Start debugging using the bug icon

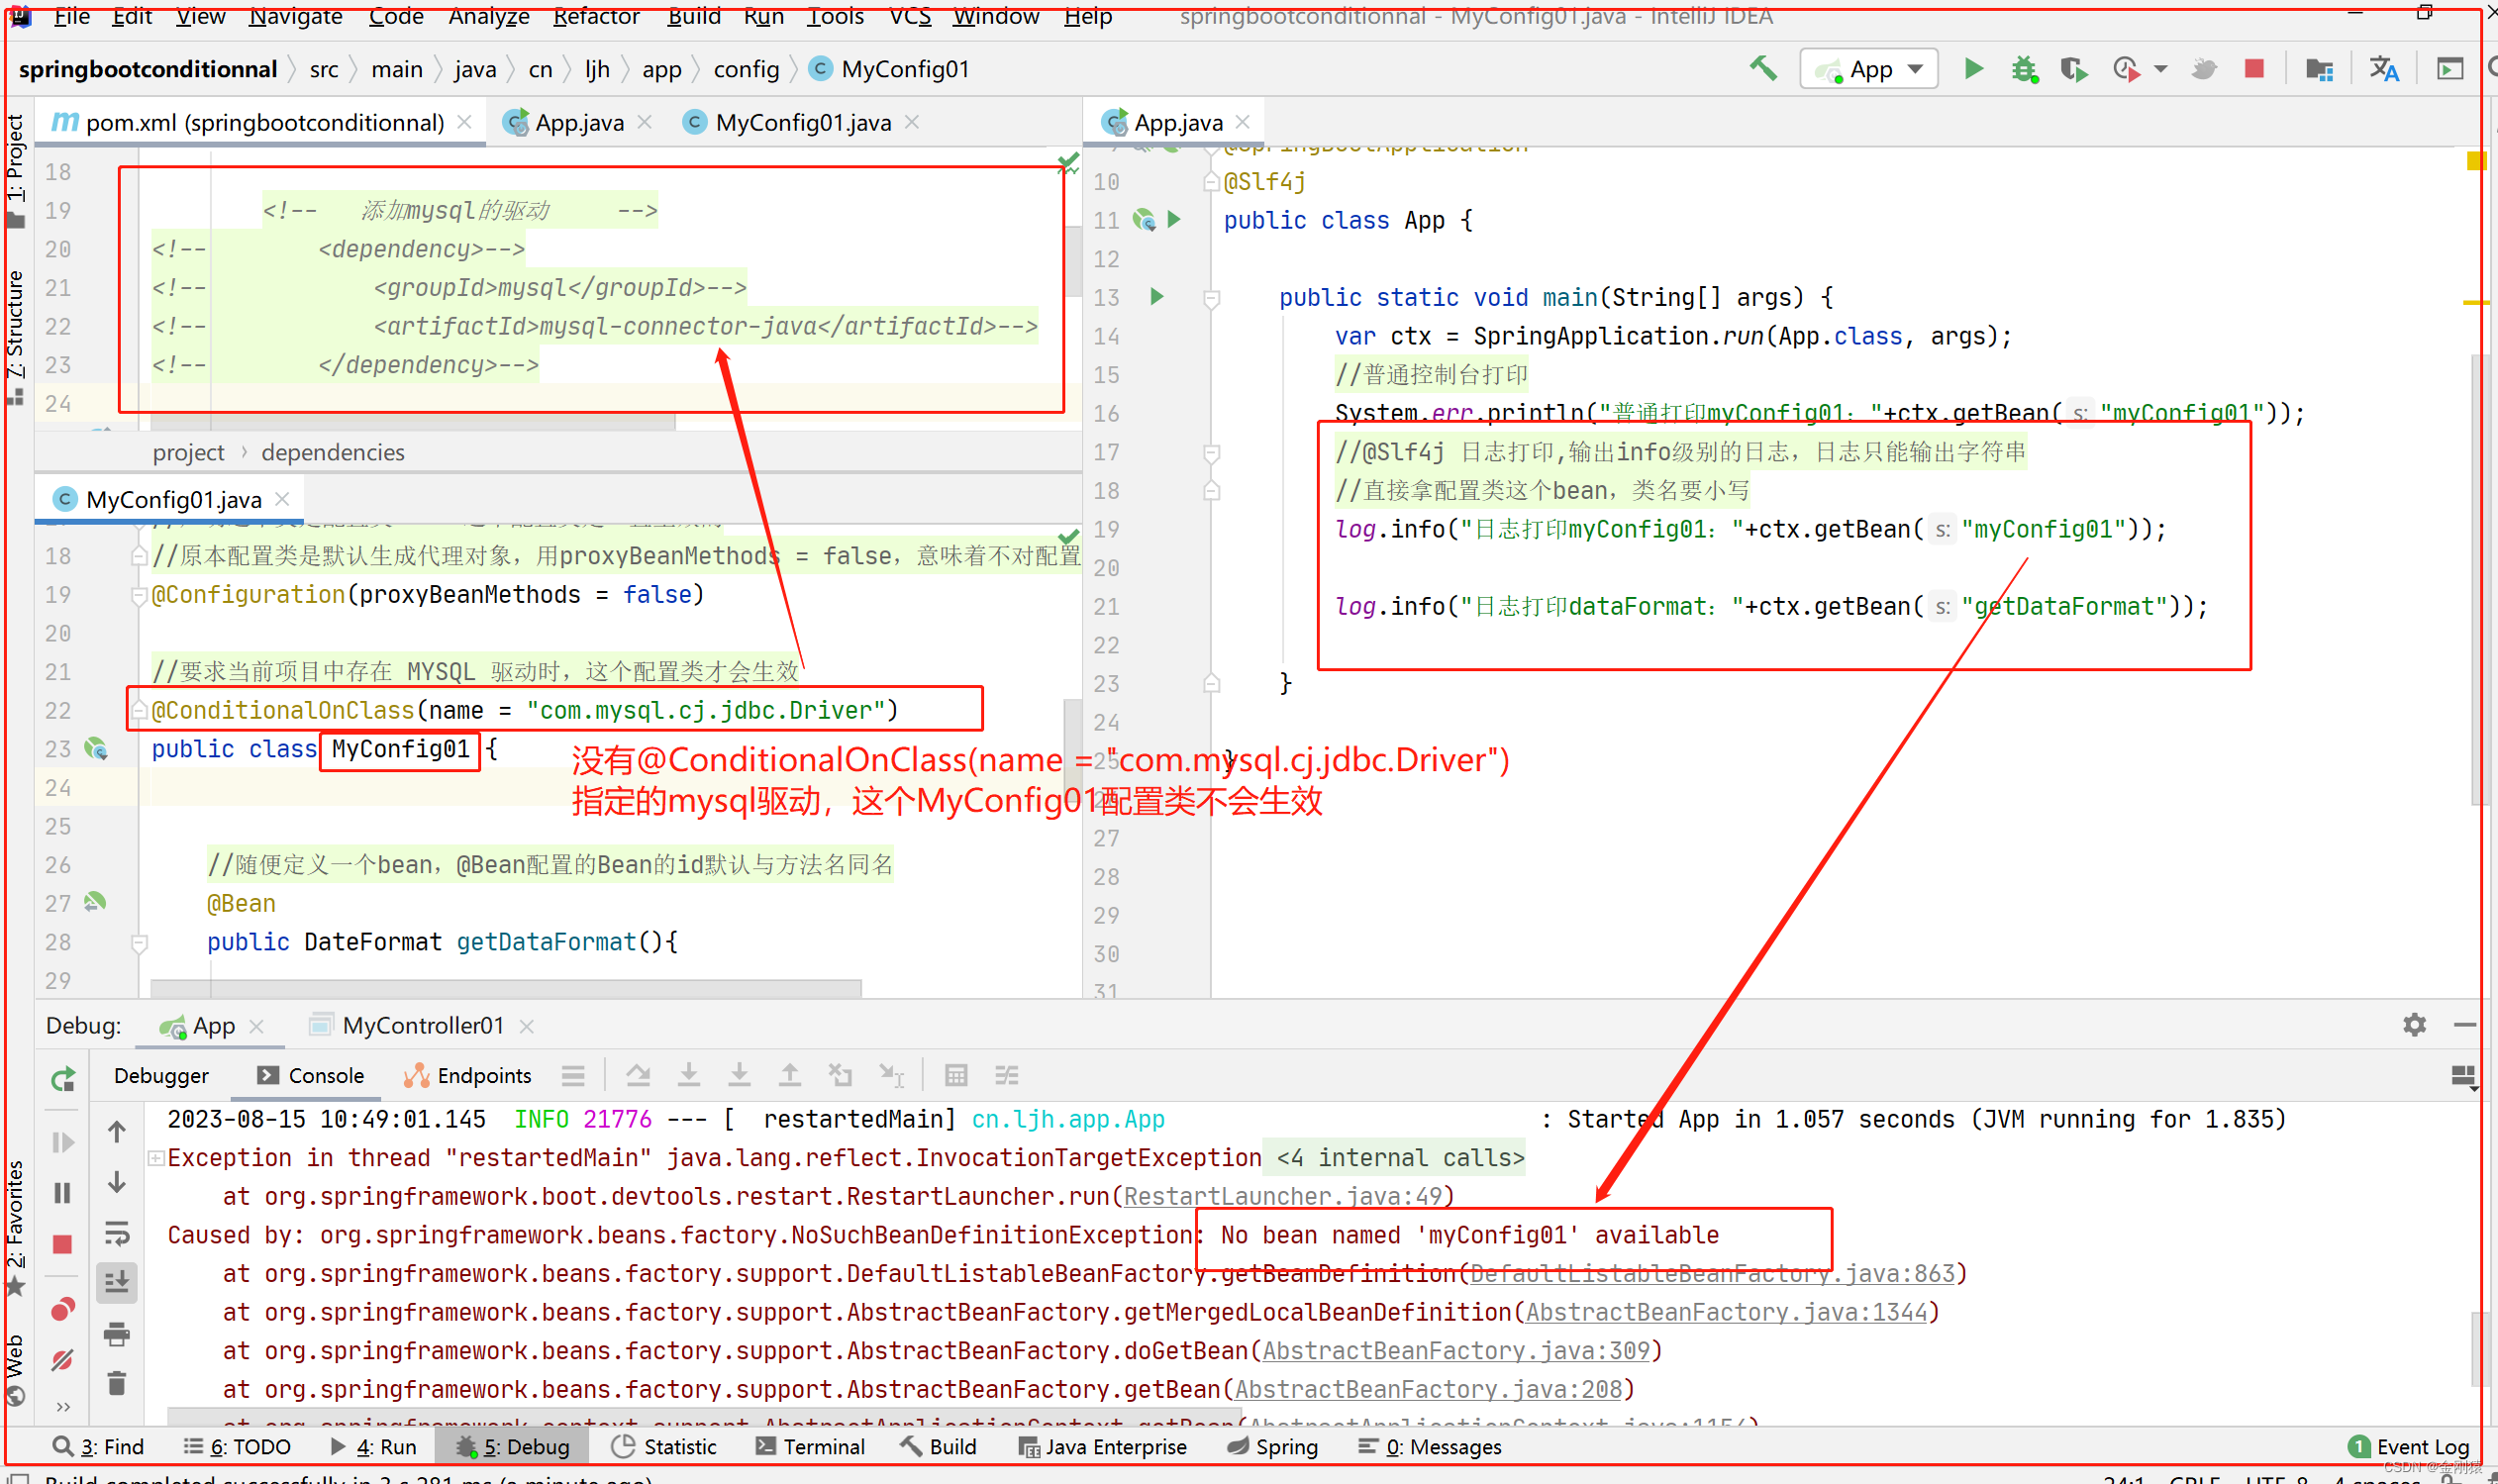pos(2024,68)
